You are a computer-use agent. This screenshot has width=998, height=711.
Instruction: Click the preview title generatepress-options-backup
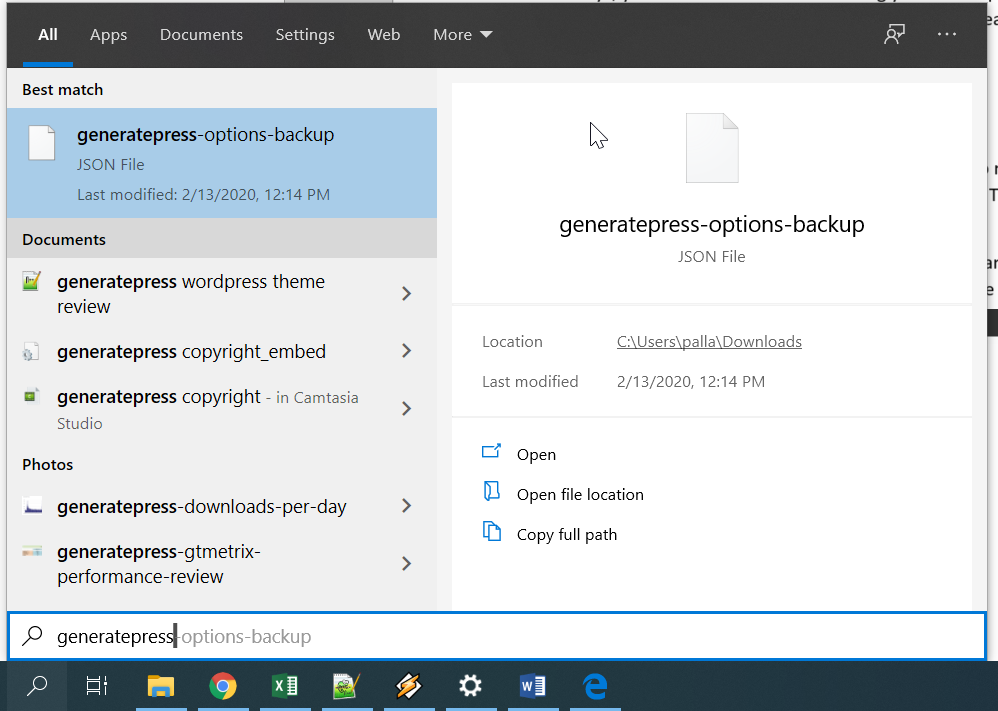coord(712,225)
